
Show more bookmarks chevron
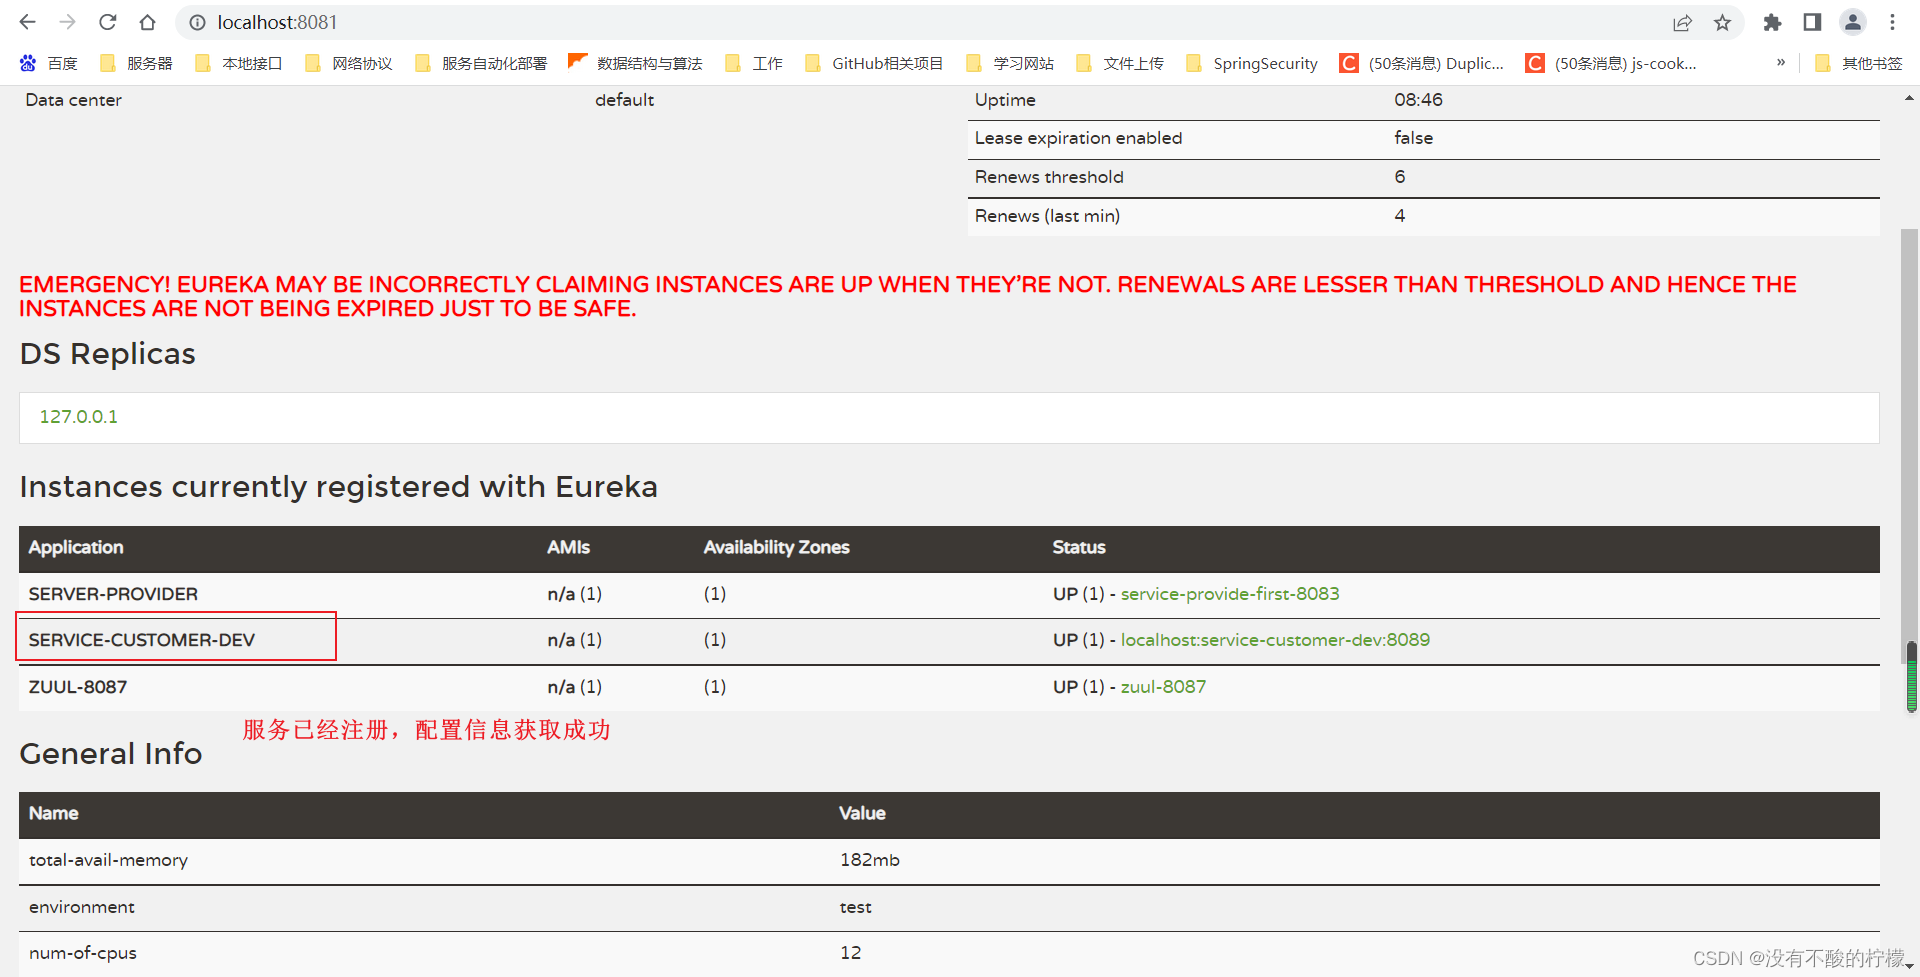point(1781,62)
